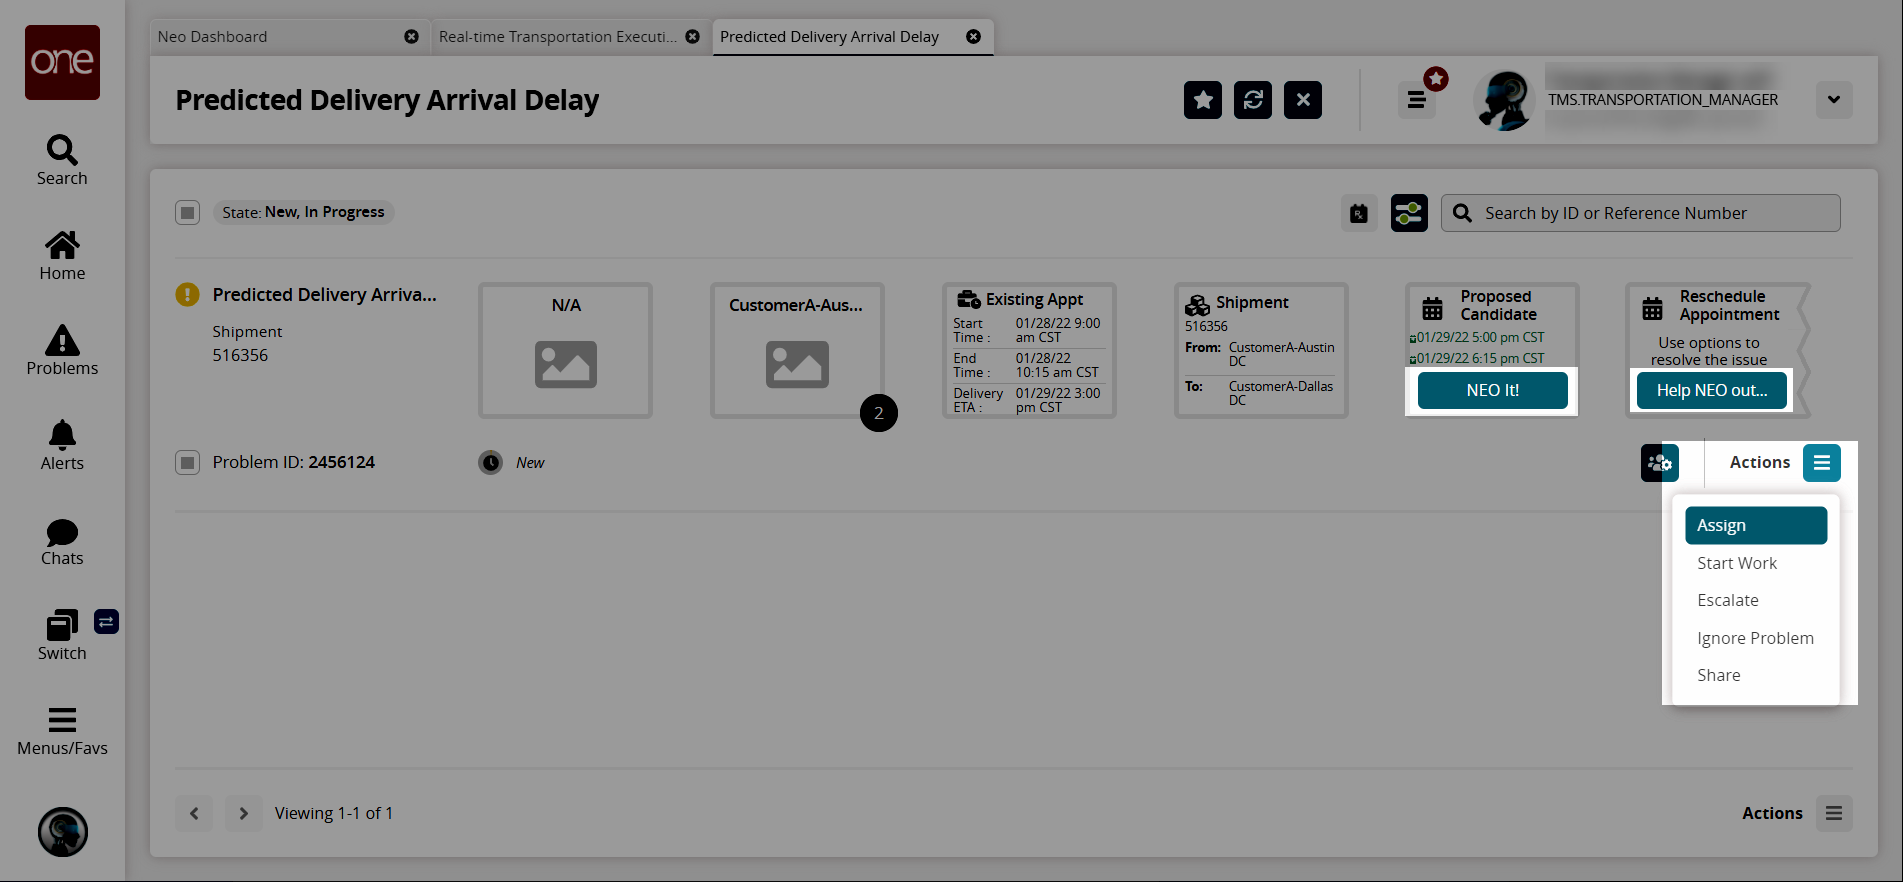Click the Shipment 516356 route card
1903x882 pixels.
coord(1261,350)
